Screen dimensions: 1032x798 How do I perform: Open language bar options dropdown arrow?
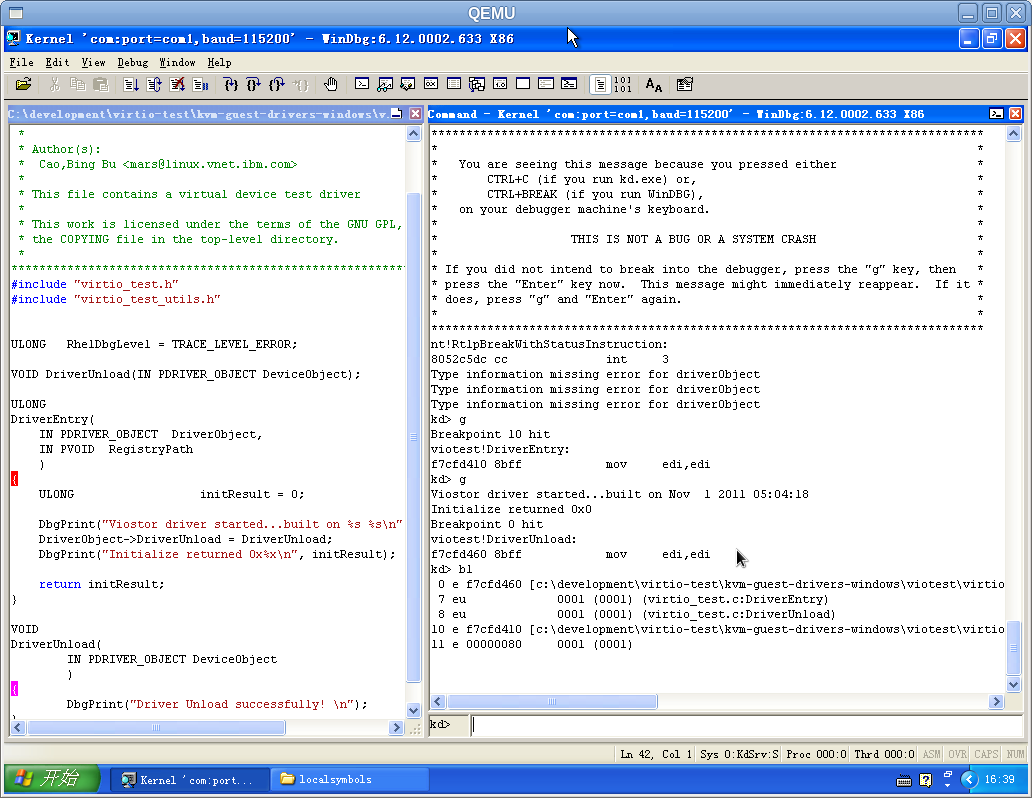(947, 785)
